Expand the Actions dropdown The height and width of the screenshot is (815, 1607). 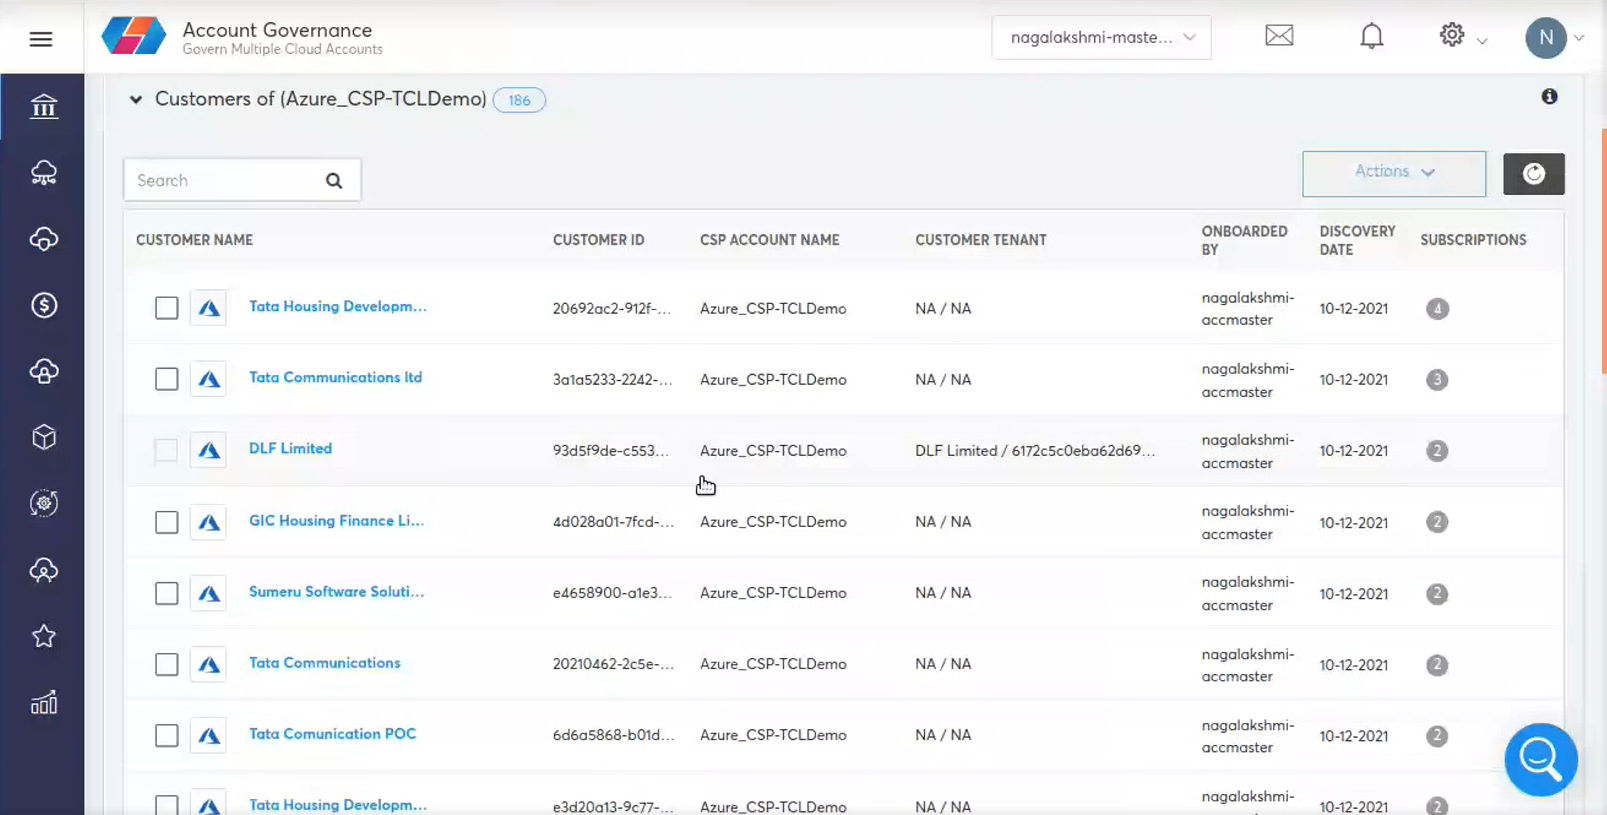1393,173
